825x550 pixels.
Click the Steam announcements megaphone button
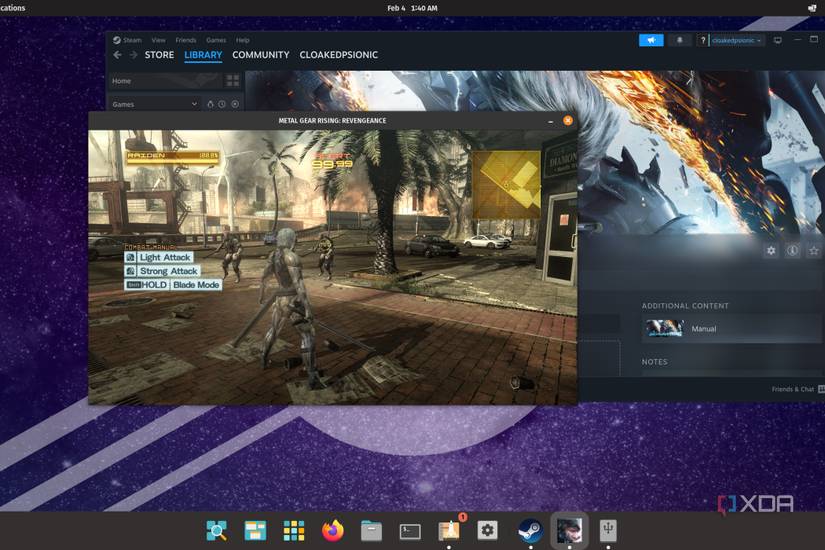pyautogui.click(x=651, y=40)
